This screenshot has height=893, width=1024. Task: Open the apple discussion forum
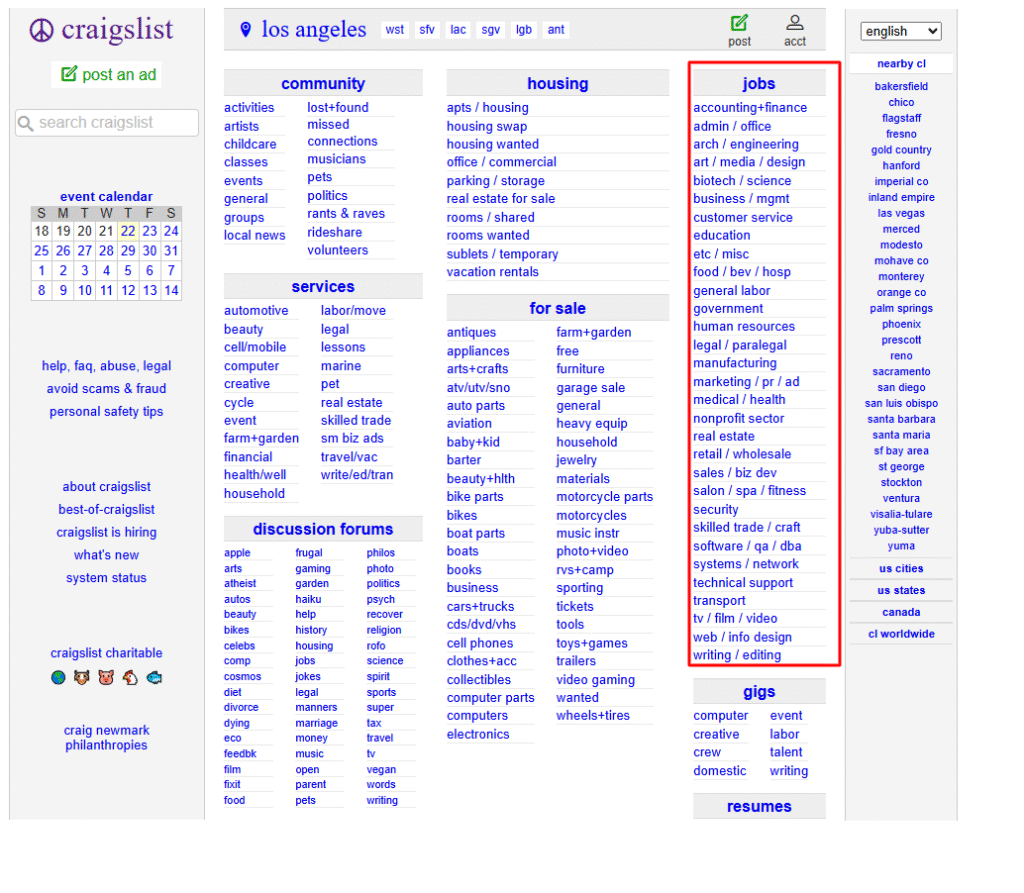[237, 553]
